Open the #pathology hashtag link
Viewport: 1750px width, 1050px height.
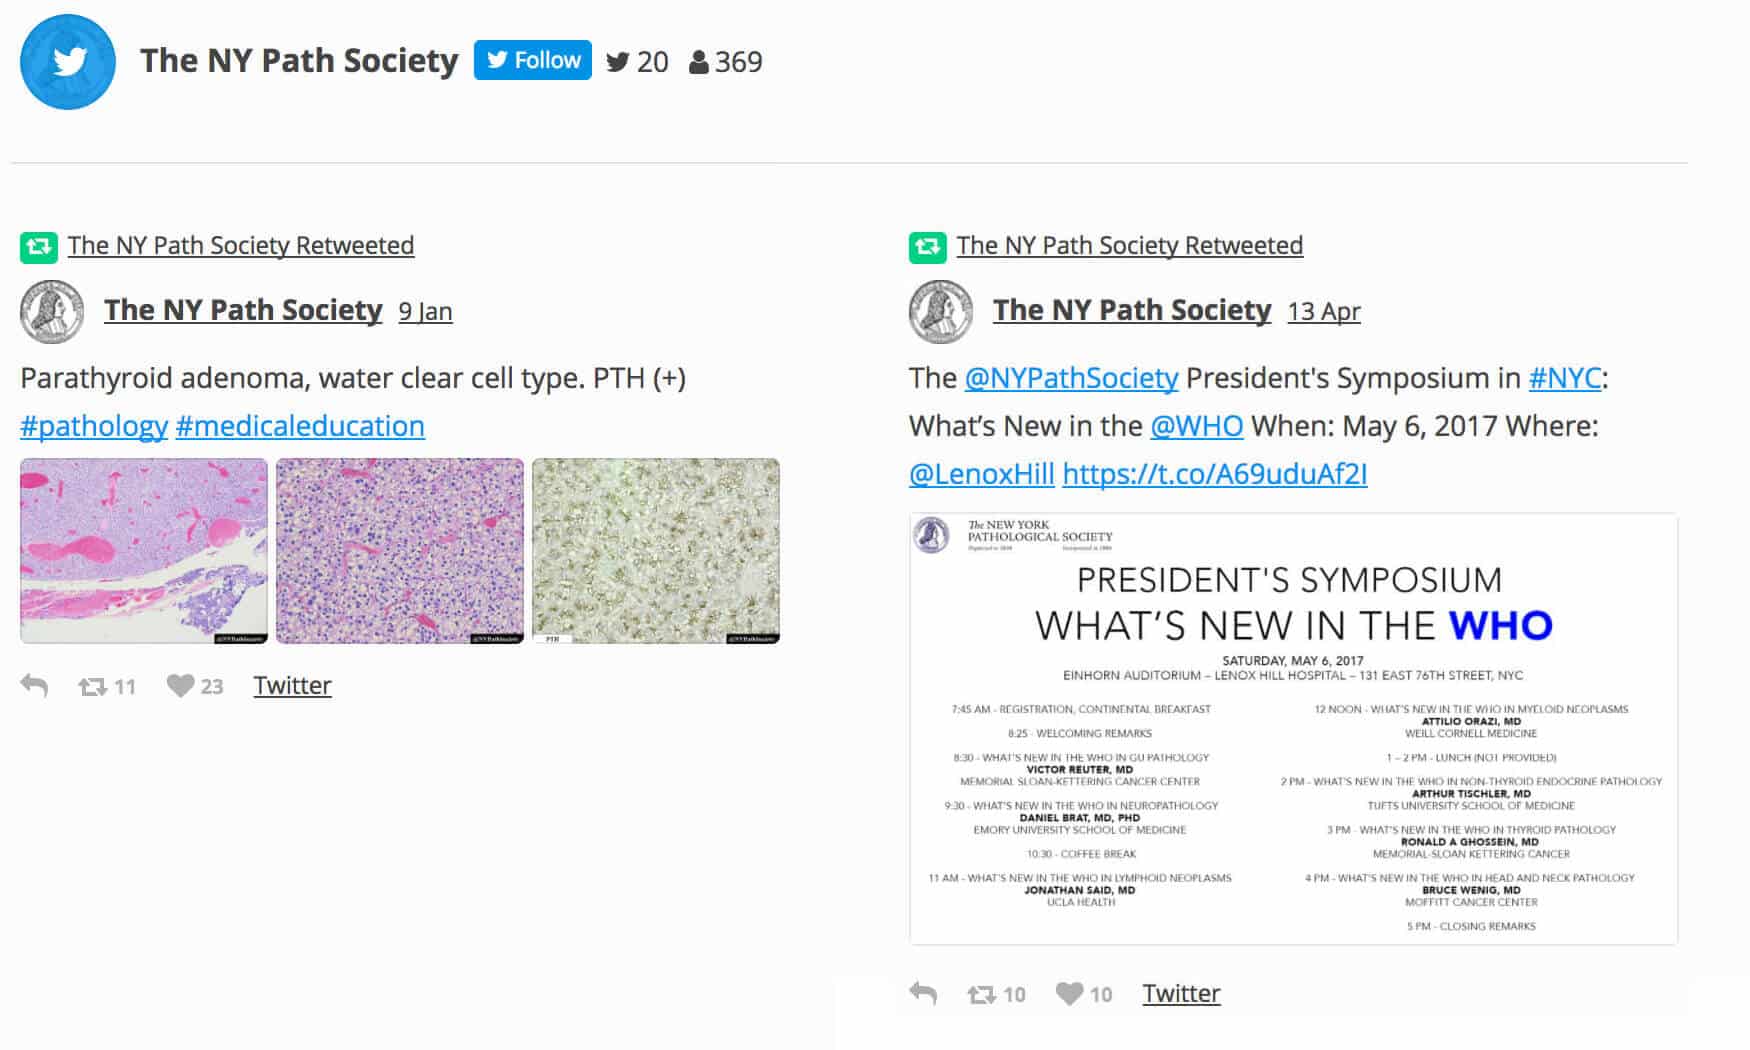(94, 426)
